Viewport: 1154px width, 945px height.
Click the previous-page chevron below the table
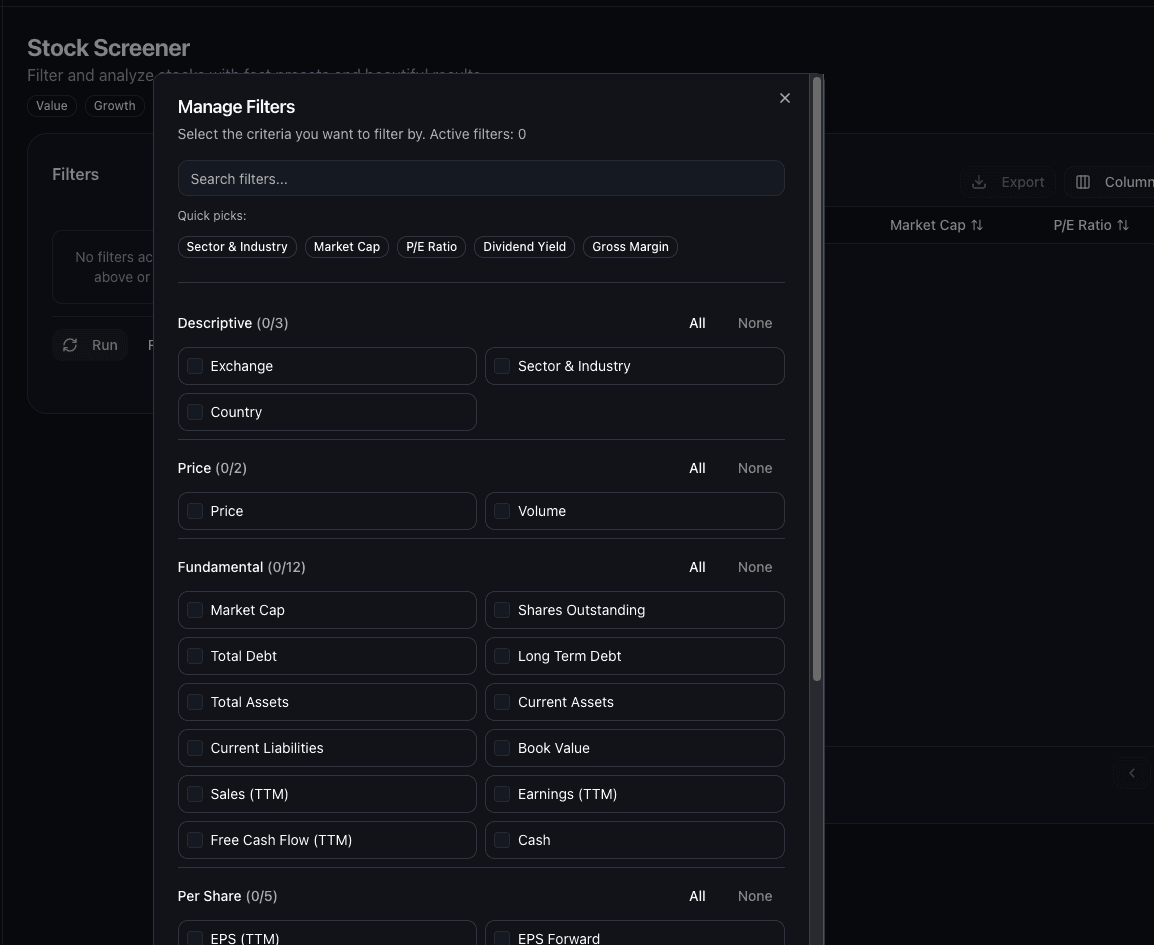click(1131, 772)
